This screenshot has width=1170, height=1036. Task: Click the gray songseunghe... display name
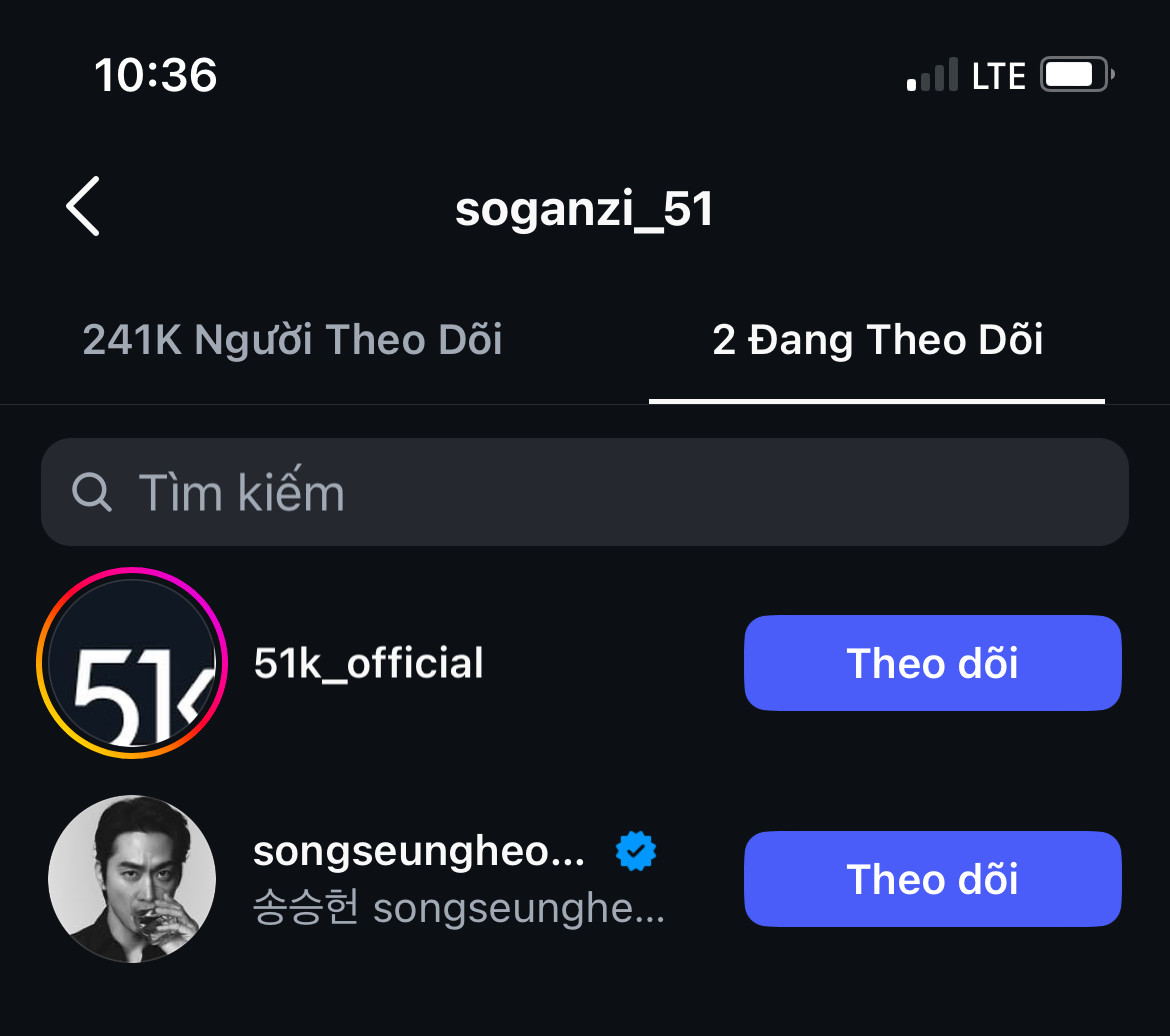click(x=518, y=910)
